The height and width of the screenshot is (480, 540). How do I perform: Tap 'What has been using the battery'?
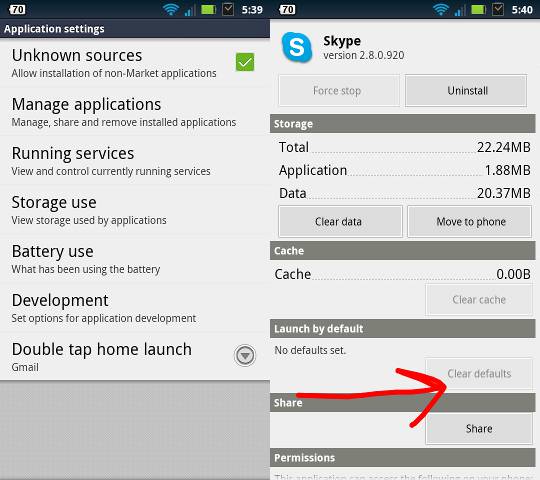point(86,269)
